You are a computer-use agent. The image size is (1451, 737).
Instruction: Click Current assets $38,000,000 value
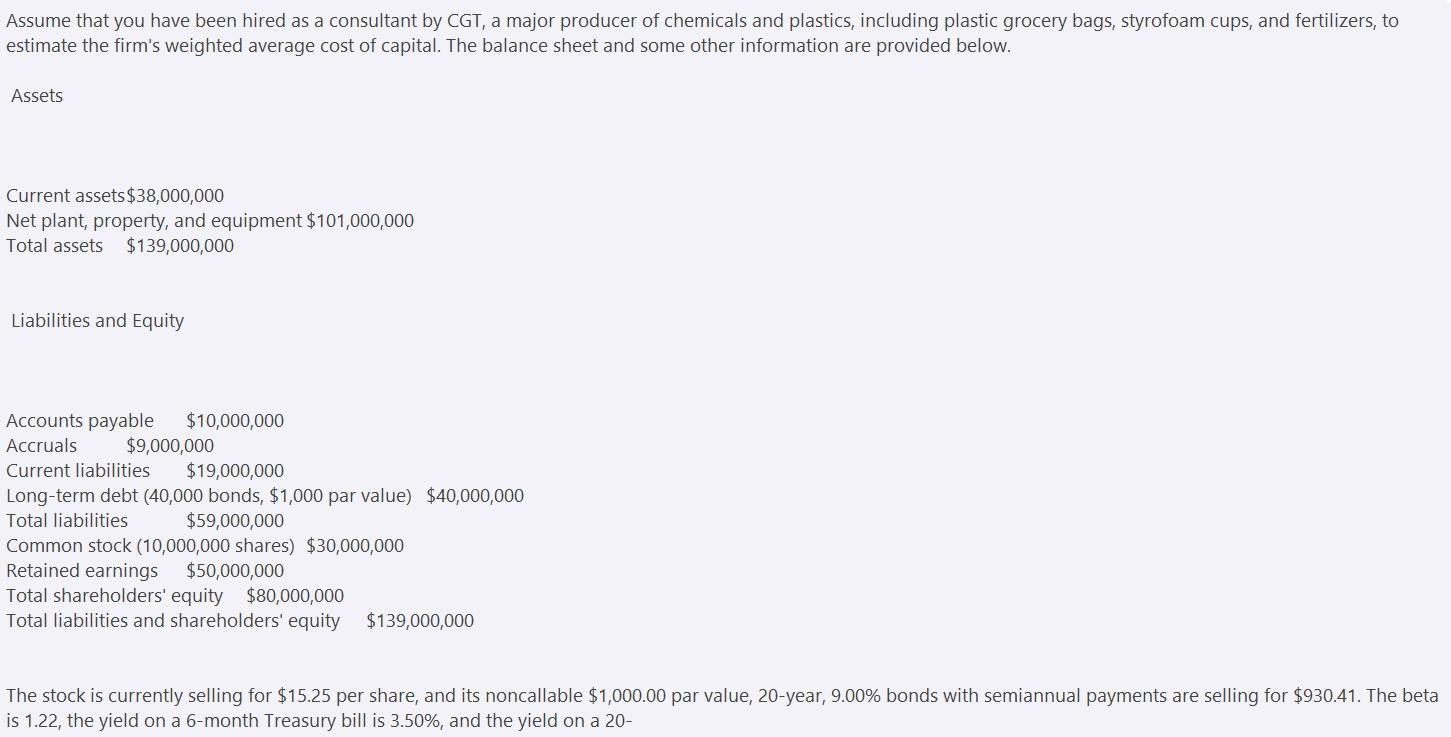click(176, 196)
